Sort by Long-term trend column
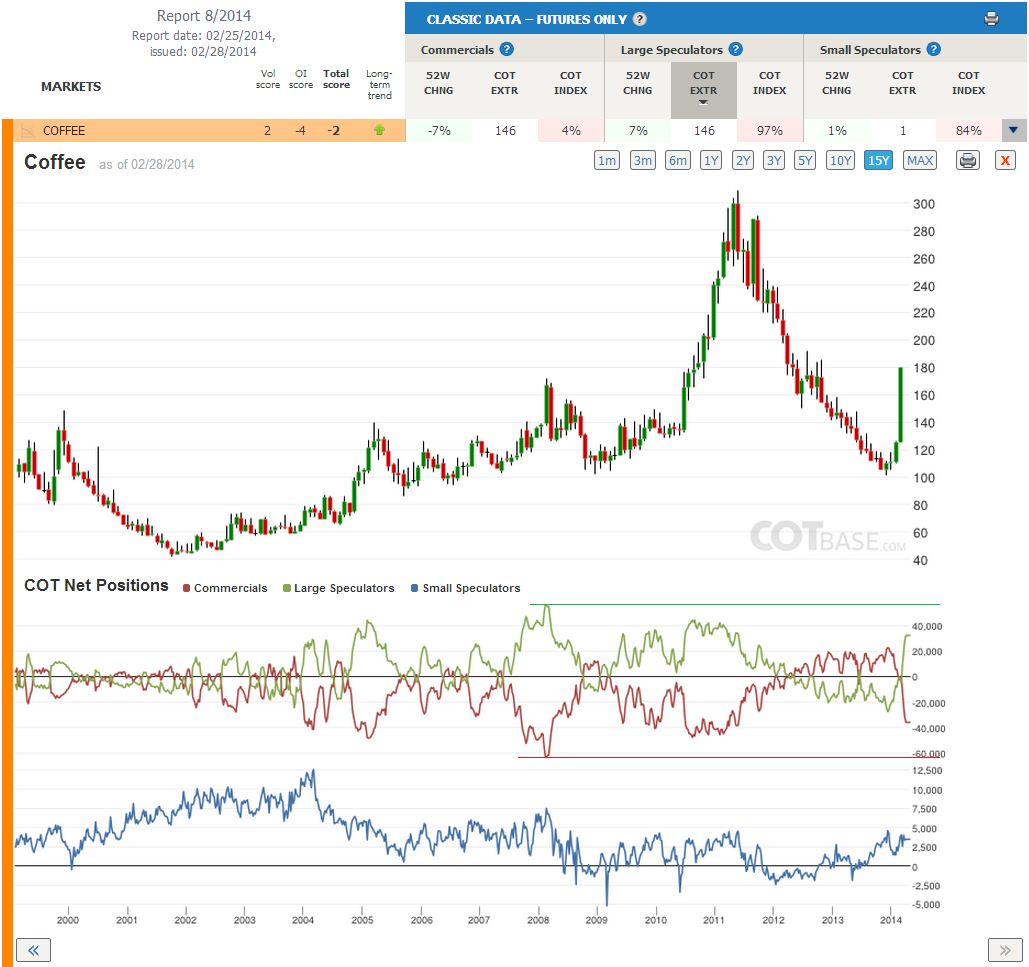 click(379, 85)
